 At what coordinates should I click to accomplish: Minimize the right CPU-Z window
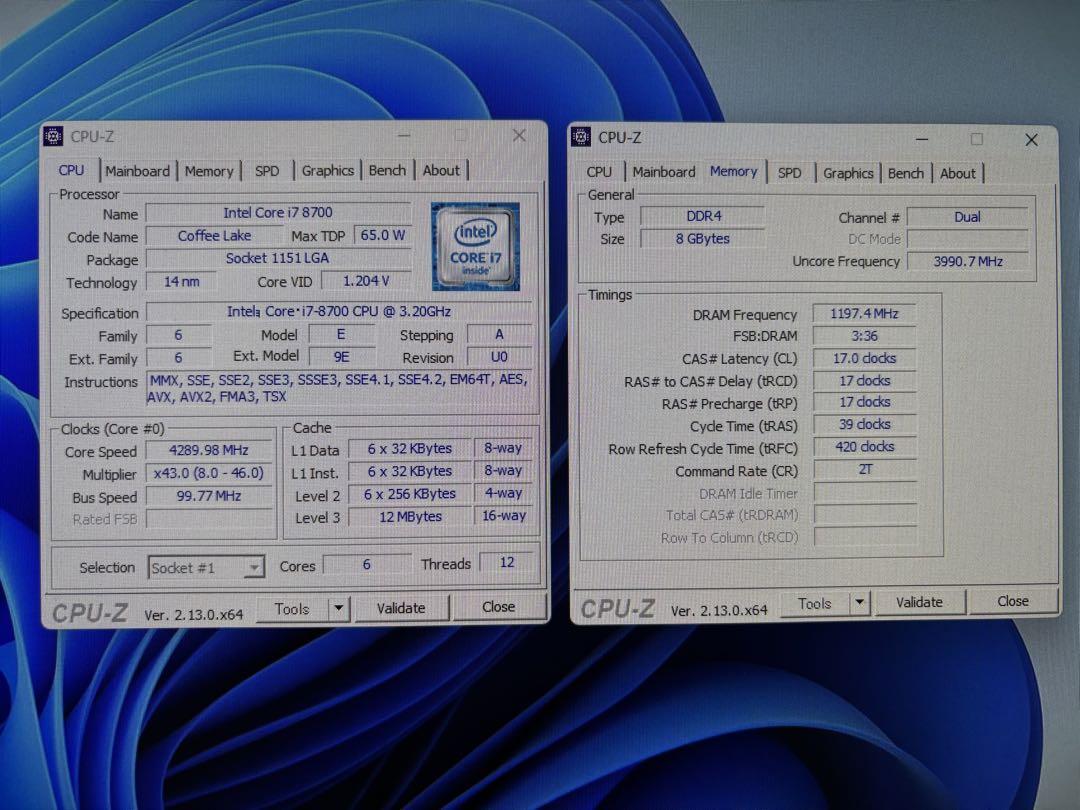(922, 140)
